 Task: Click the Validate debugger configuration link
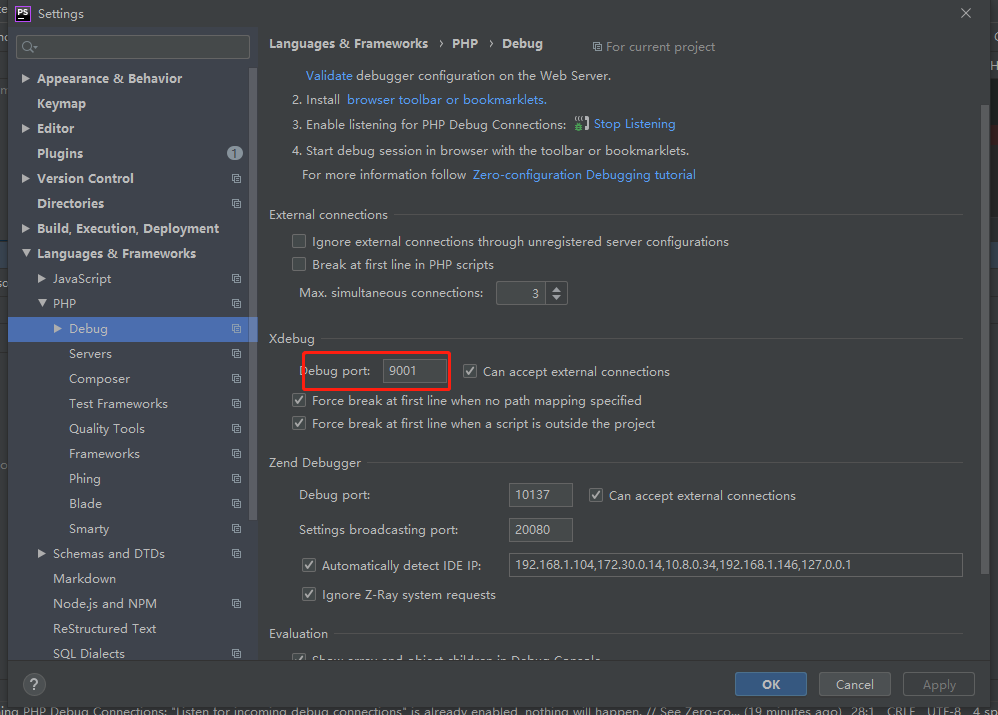(x=328, y=76)
